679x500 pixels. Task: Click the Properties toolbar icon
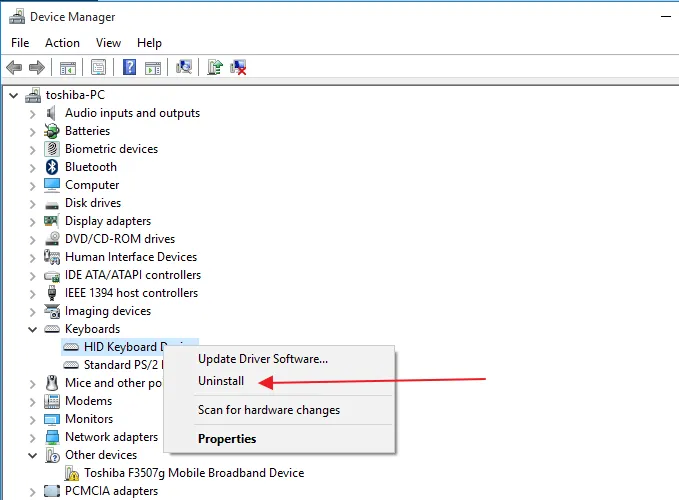tap(98, 68)
